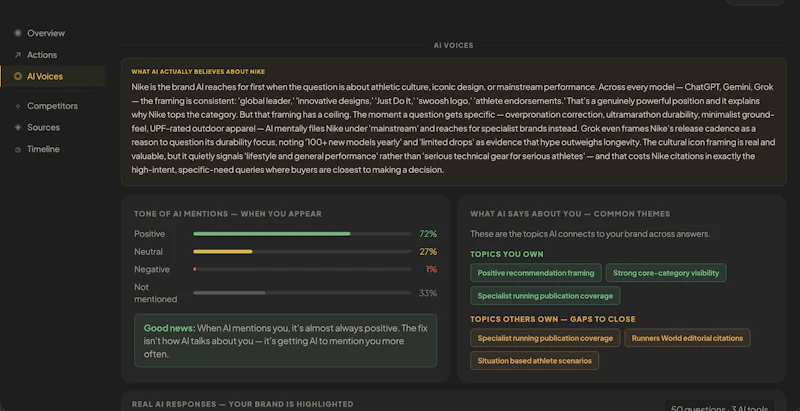This screenshot has height=411, width=800.
Task: Click the yellow Neutral tone bar
Action: (x=222, y=251)
